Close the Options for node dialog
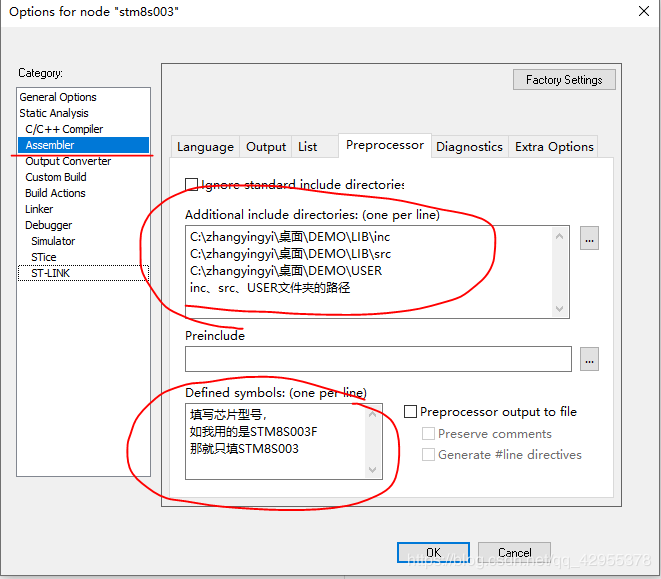 tap(644, 11)
